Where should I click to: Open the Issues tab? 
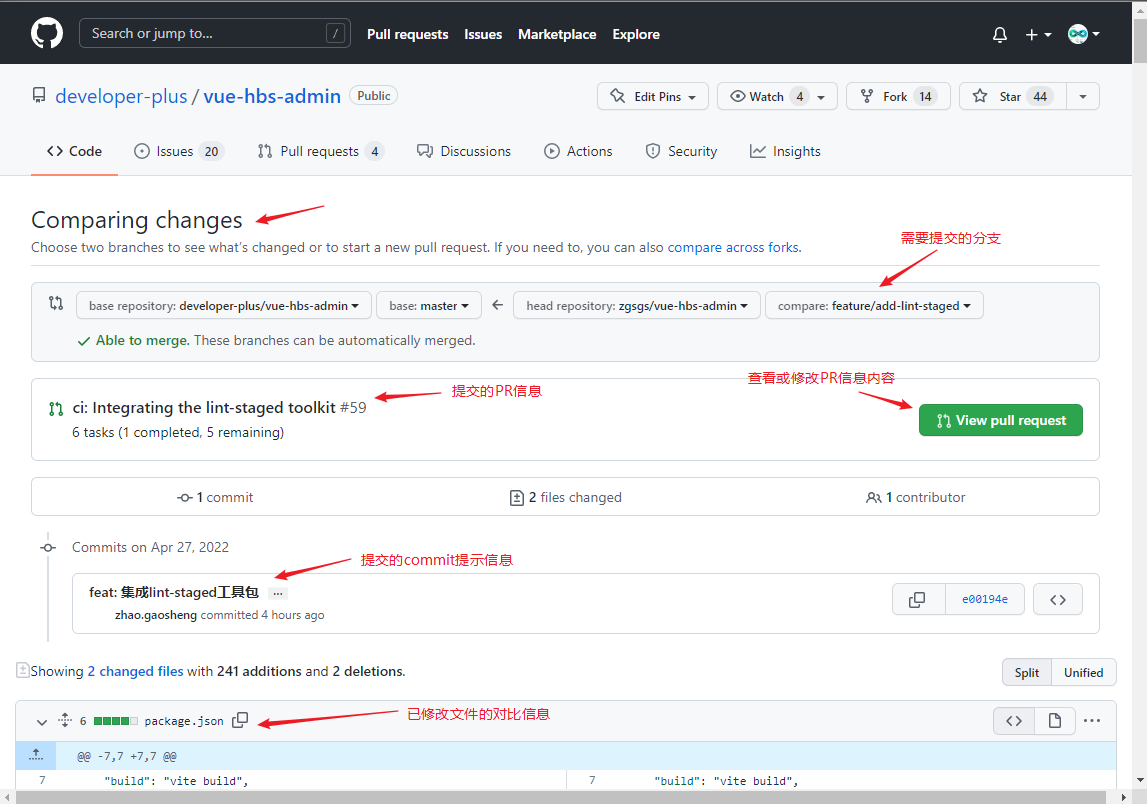click(x=178, y=151)
